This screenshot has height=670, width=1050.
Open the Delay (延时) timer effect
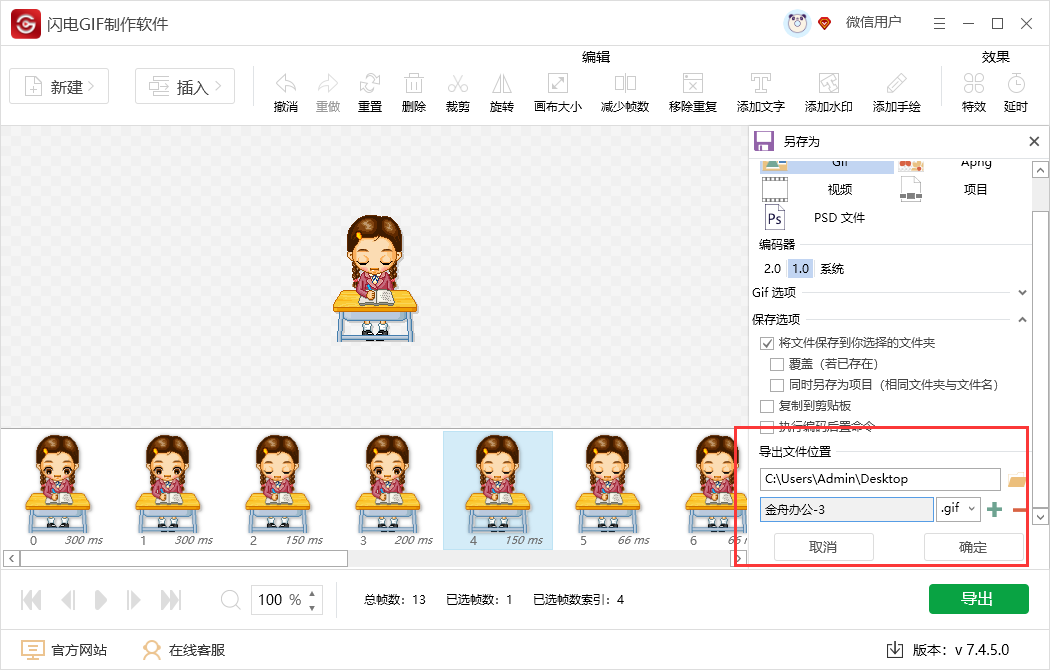pos(1016,85)
